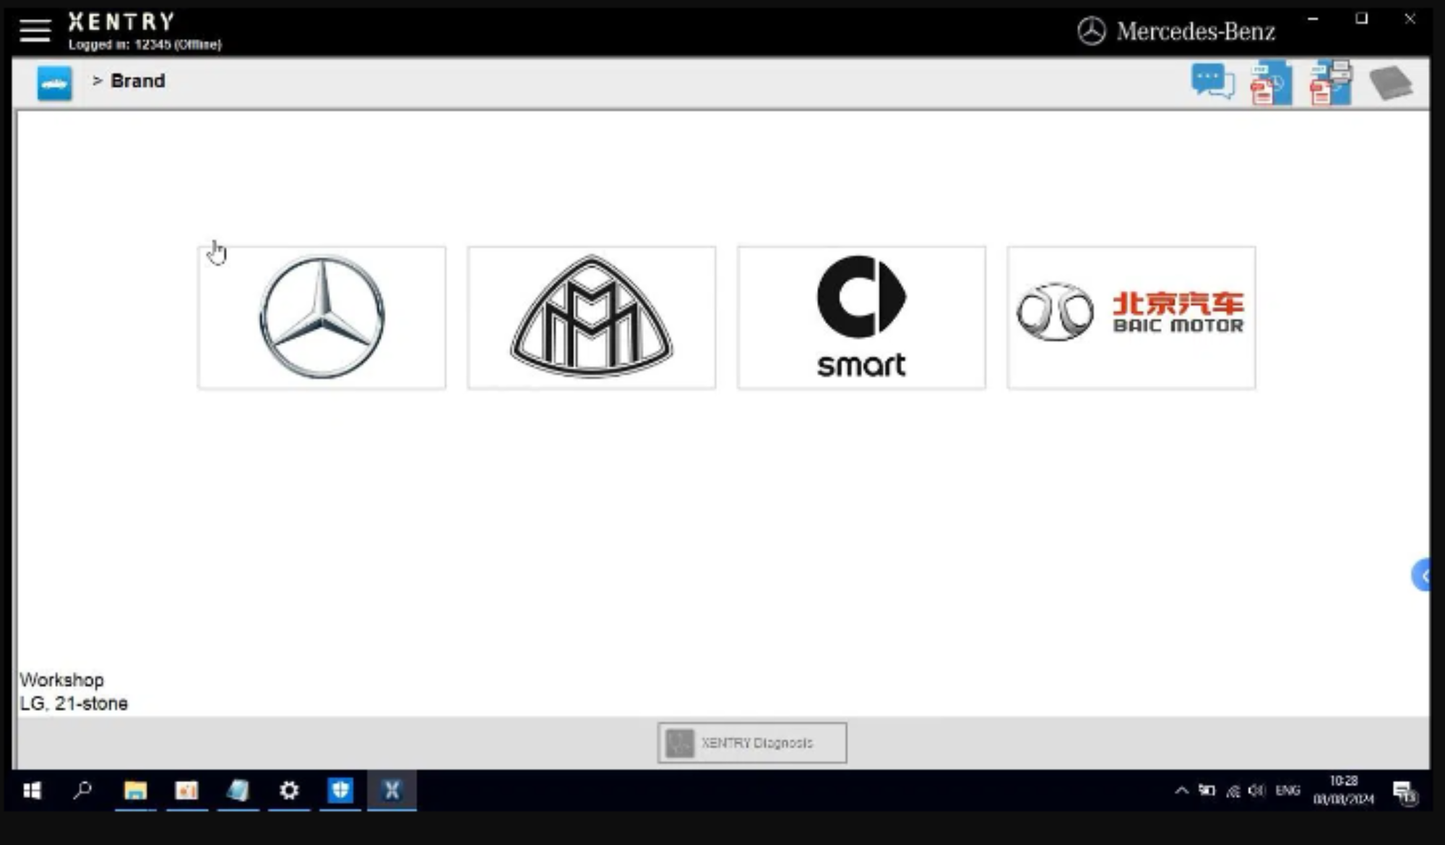Viewport: 1445px width, 845px height.
Task: Open Windows Security shield in taskbar
Action: click(341, 791)
